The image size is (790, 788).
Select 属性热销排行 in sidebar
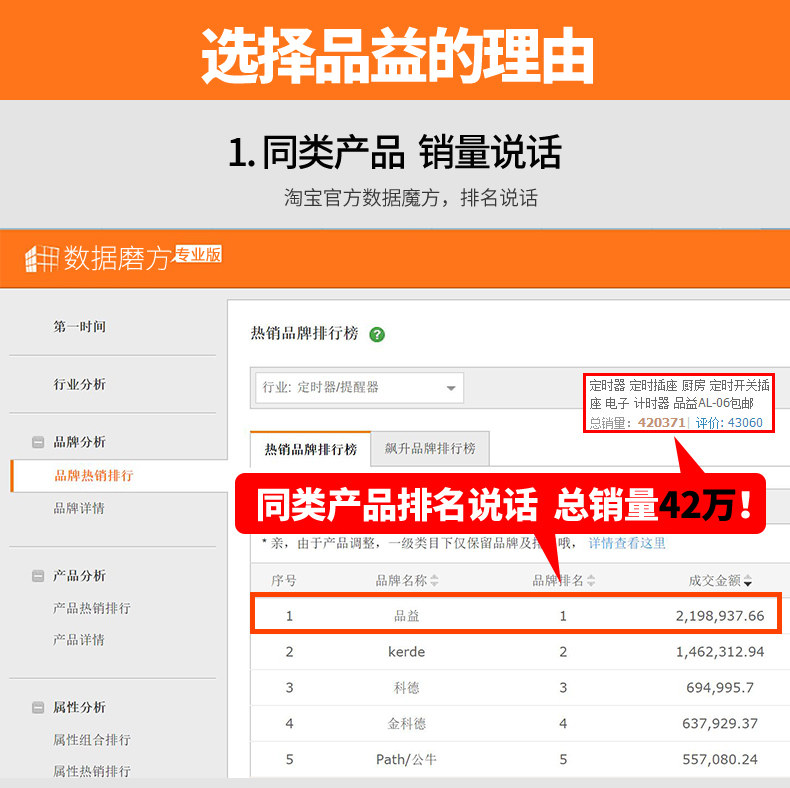[x=92, y=771]
